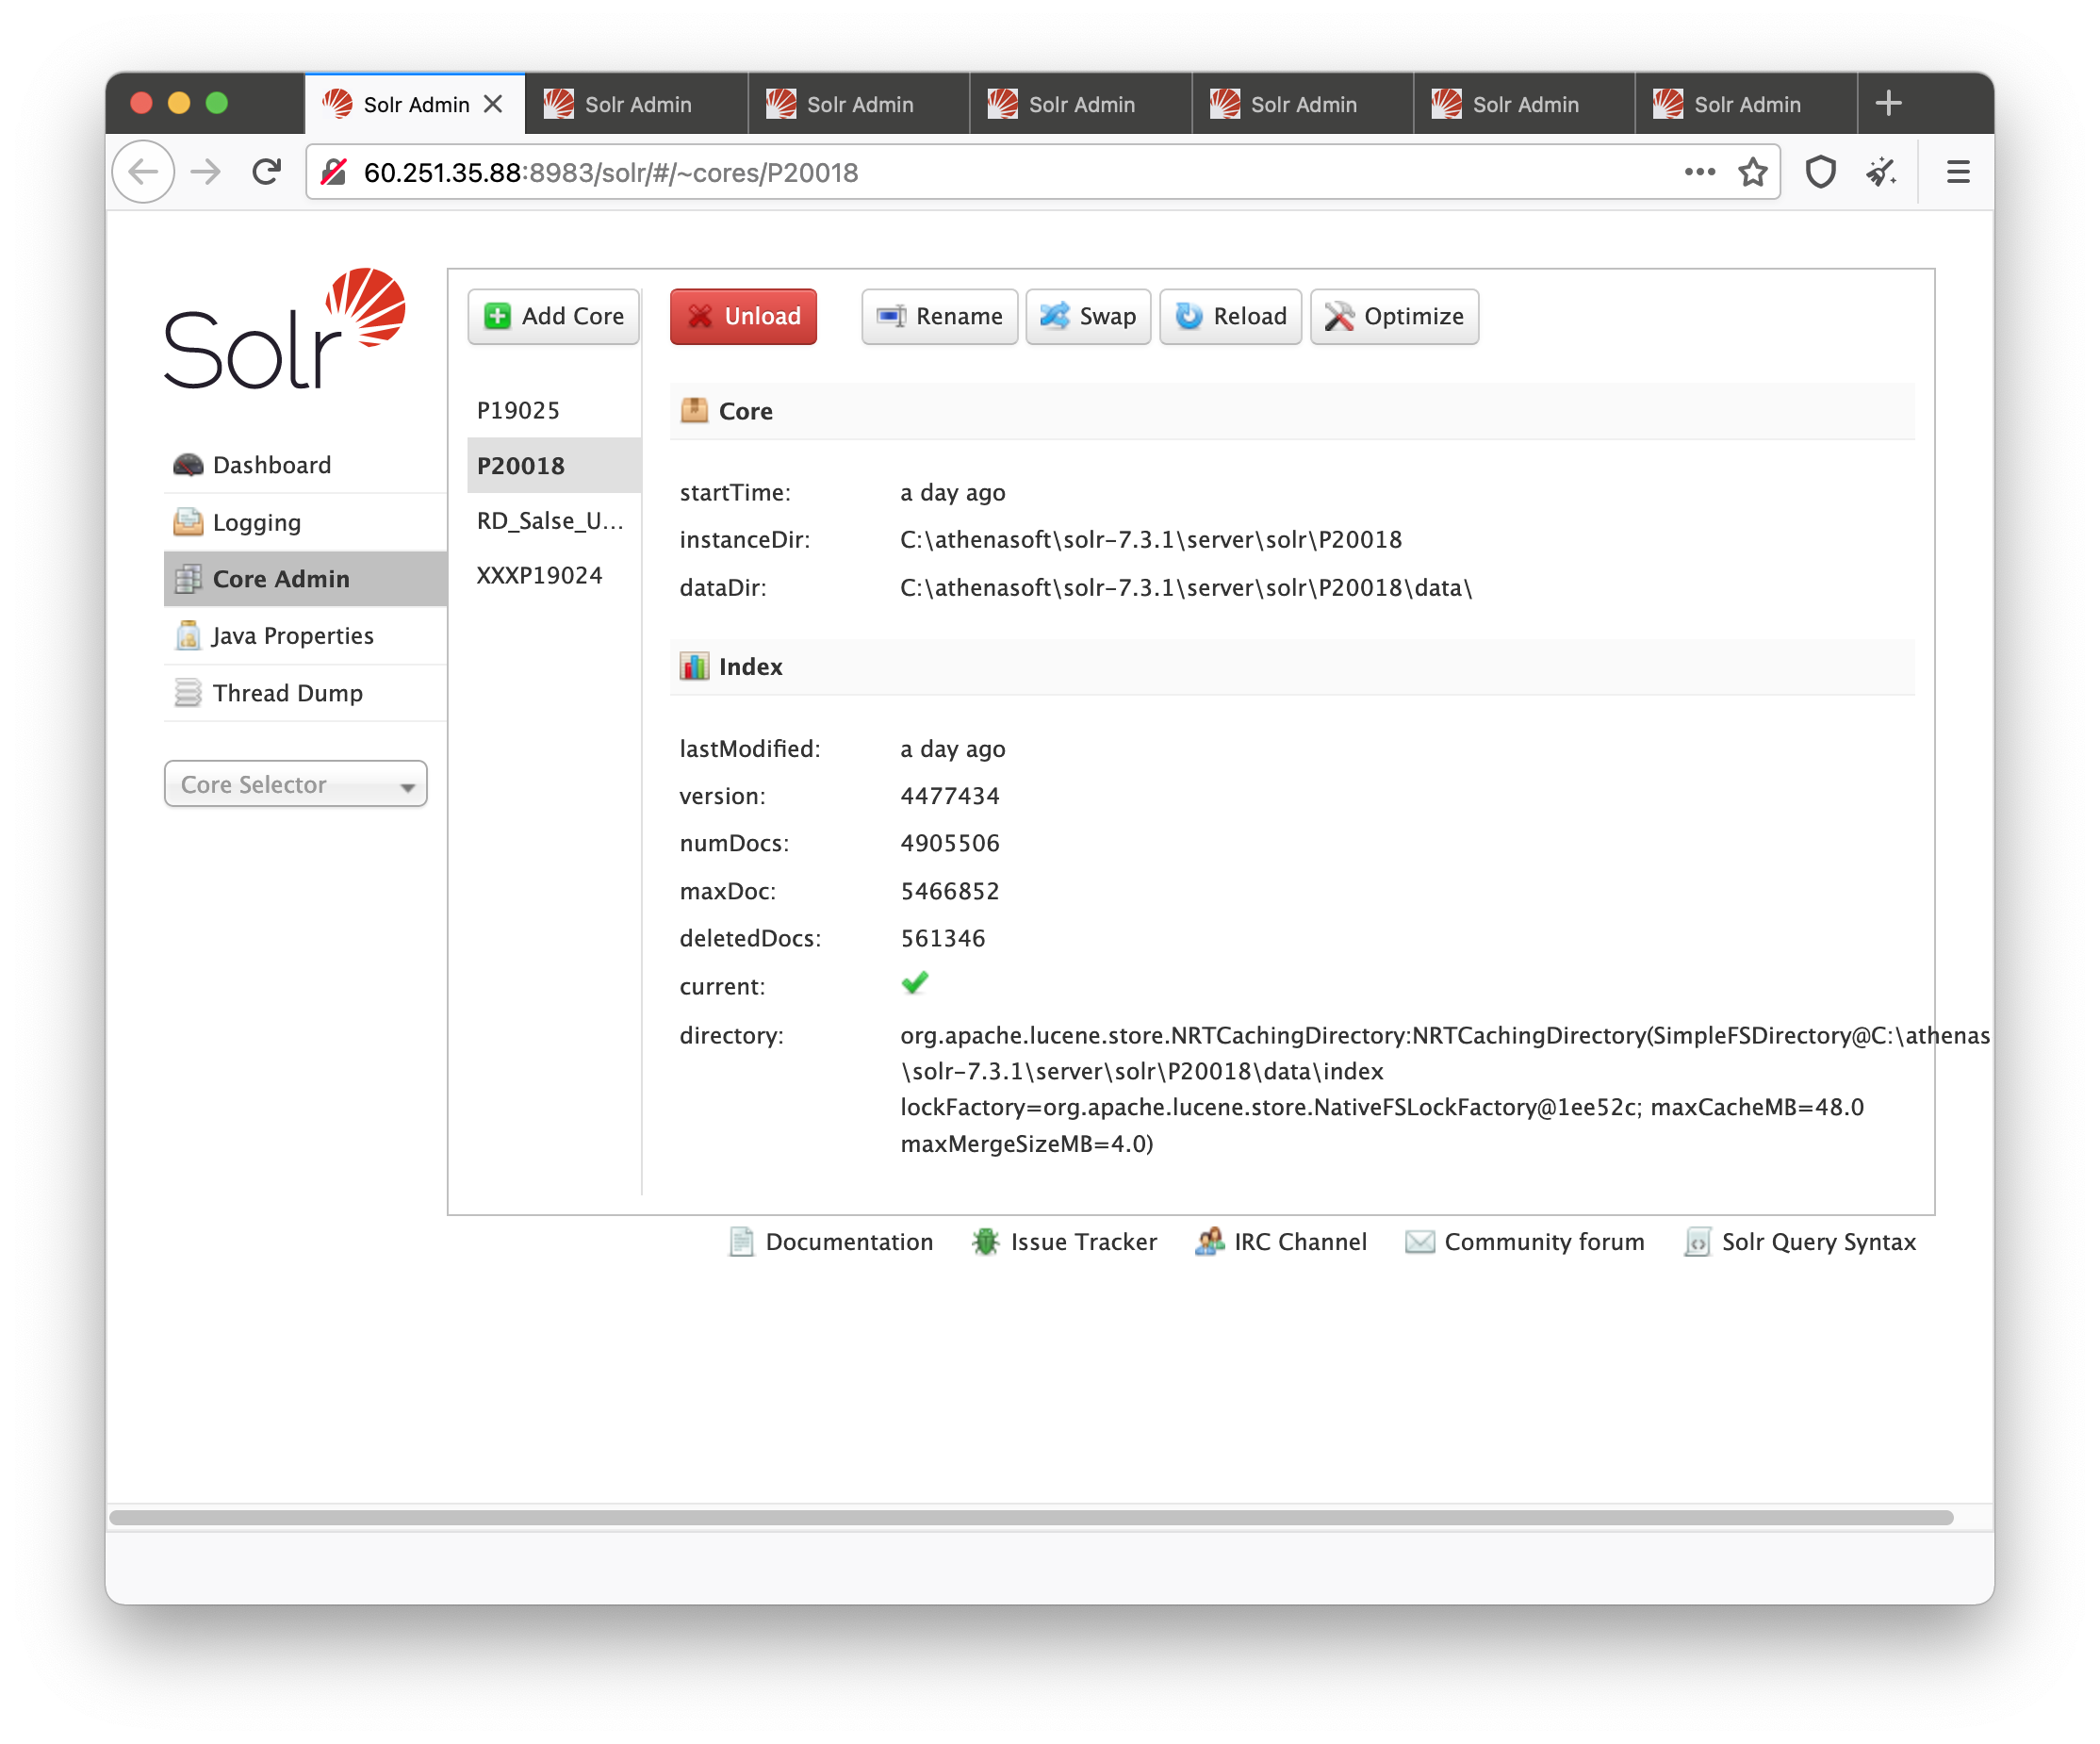Viewport: 2100px width, 1744px height.
Task: Switch to the last Solr Admin tab
Action: (1746, 104)
